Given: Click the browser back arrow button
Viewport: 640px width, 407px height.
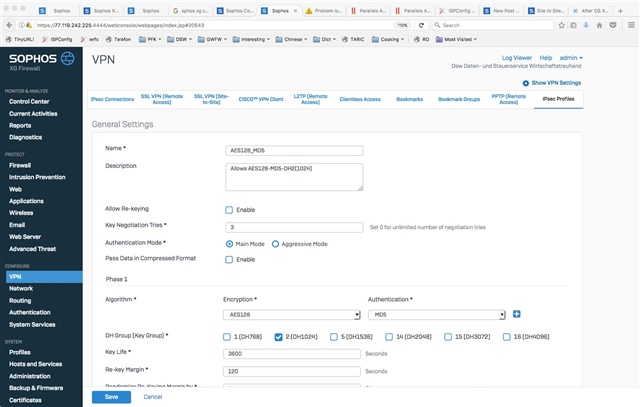Looking at the screenshot, I should coord(9,25).
